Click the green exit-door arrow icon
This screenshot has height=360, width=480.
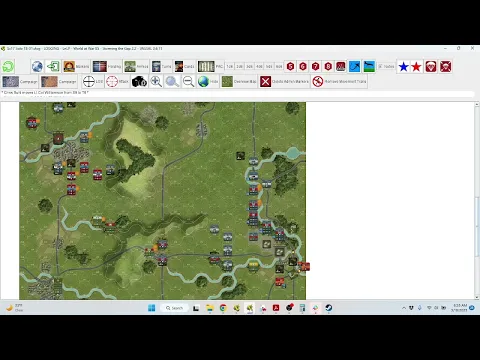click(x=53, y=66)
